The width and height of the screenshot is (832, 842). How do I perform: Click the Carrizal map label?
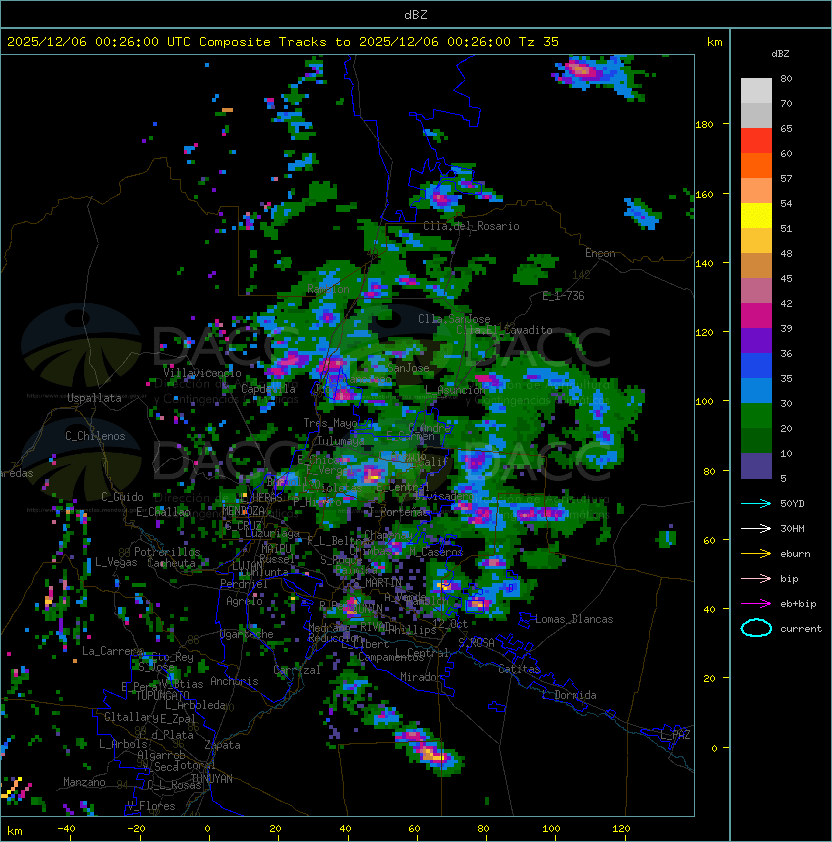pos(297,670)
